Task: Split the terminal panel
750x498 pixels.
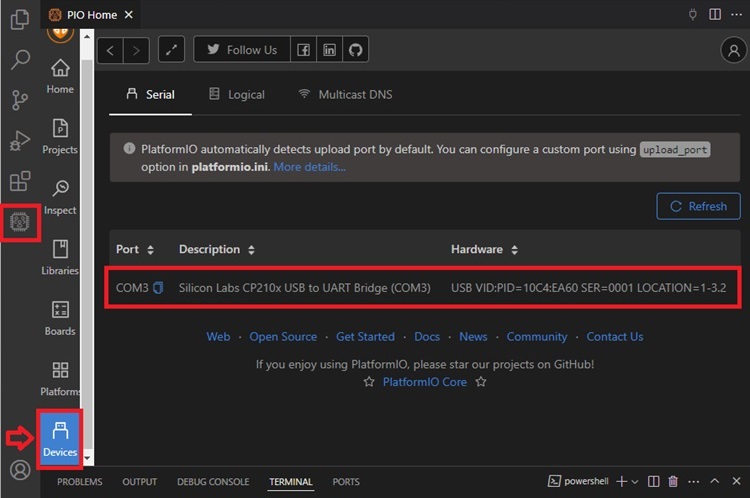Action: click(x=653, y=481)
